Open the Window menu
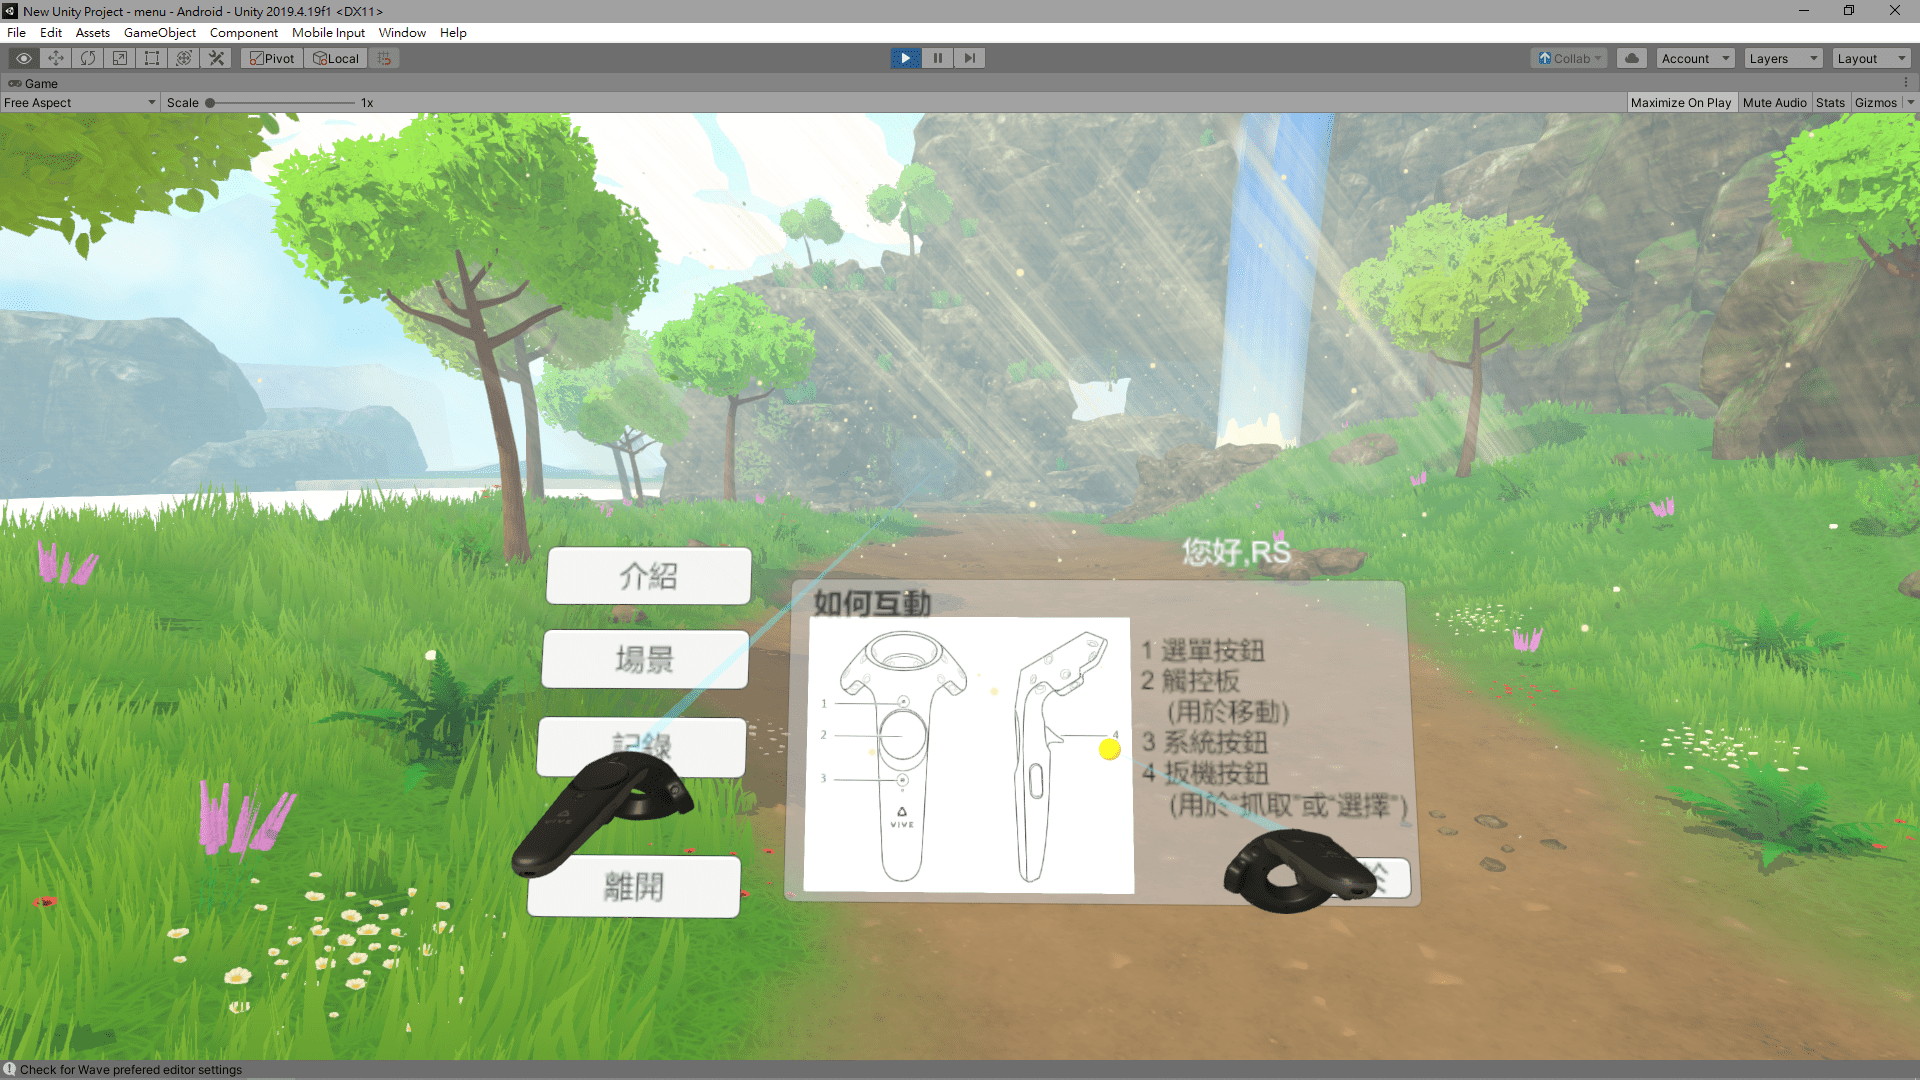 pos(402,32)
